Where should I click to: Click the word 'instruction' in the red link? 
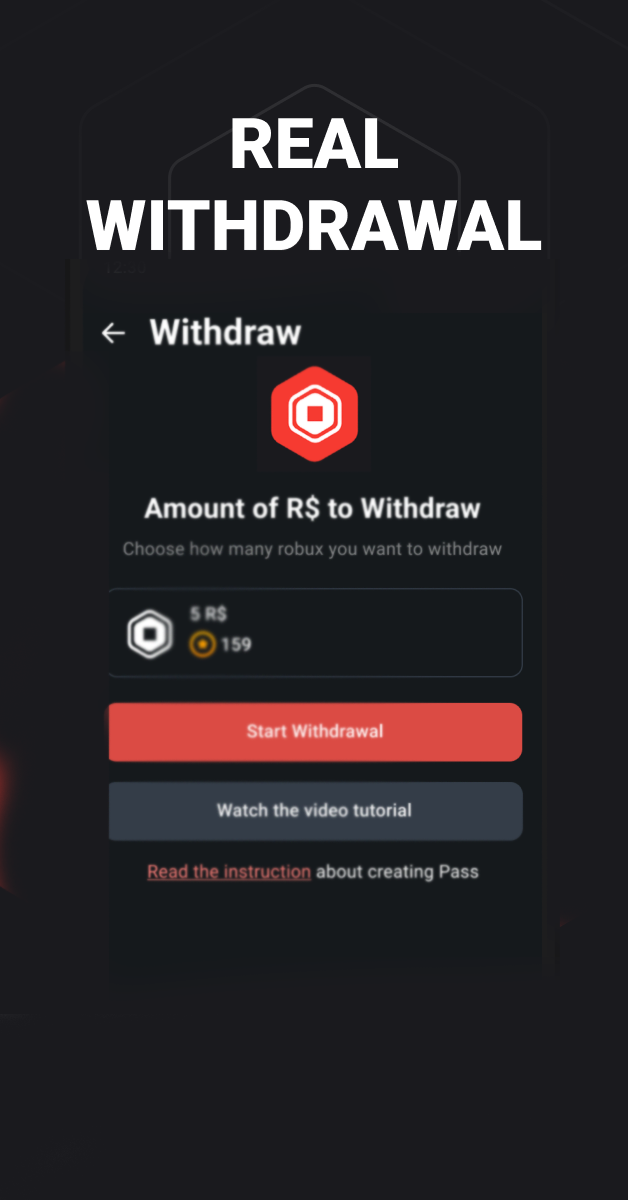tap(267, 872)
